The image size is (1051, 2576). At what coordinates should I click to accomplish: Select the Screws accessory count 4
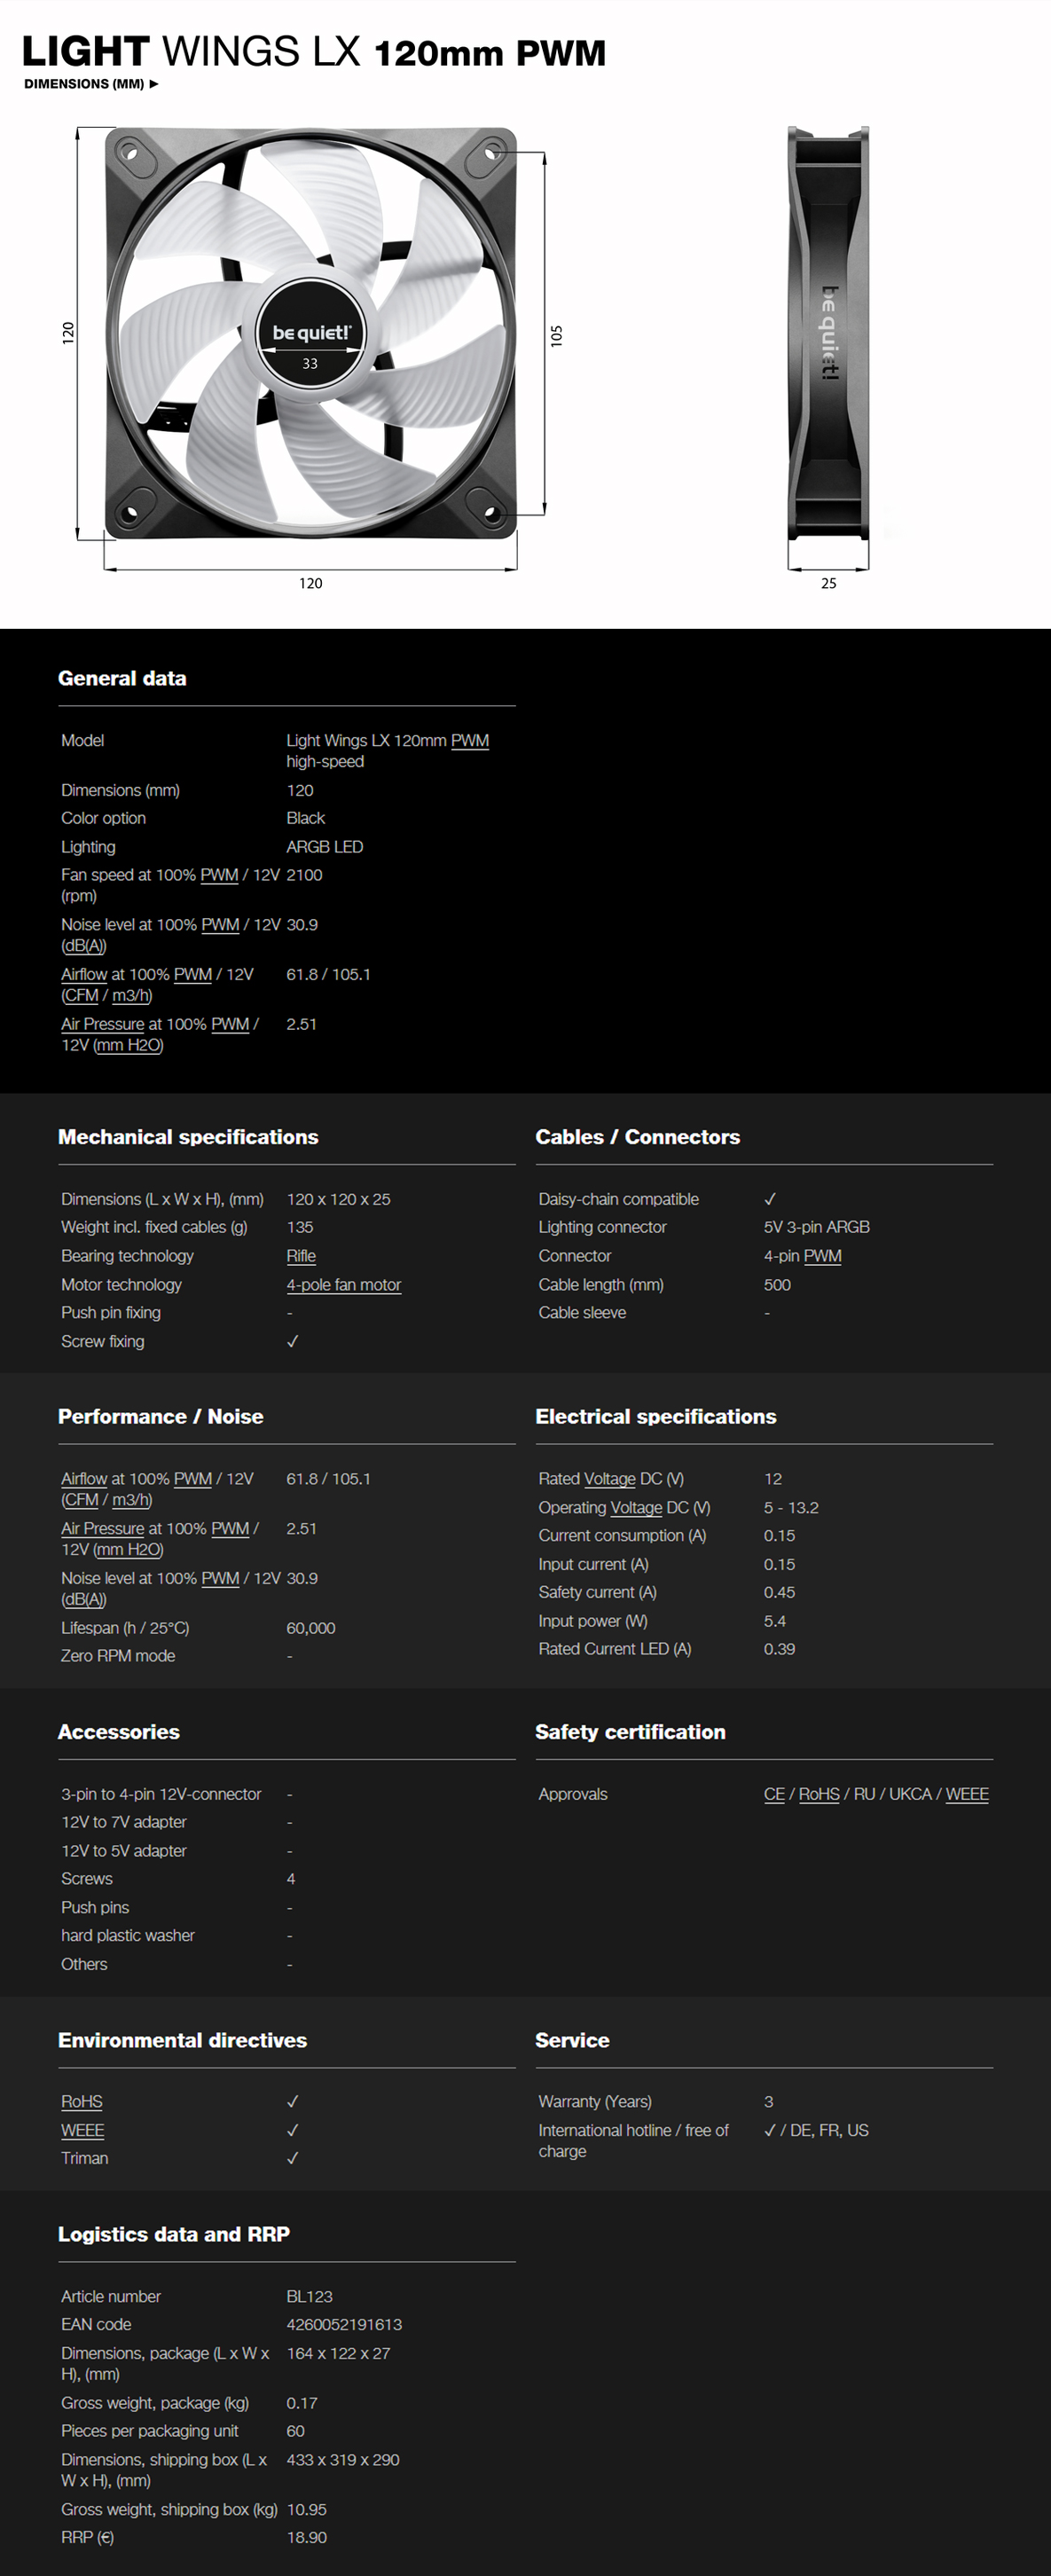pyautogui.click(x=291, y=1880)
